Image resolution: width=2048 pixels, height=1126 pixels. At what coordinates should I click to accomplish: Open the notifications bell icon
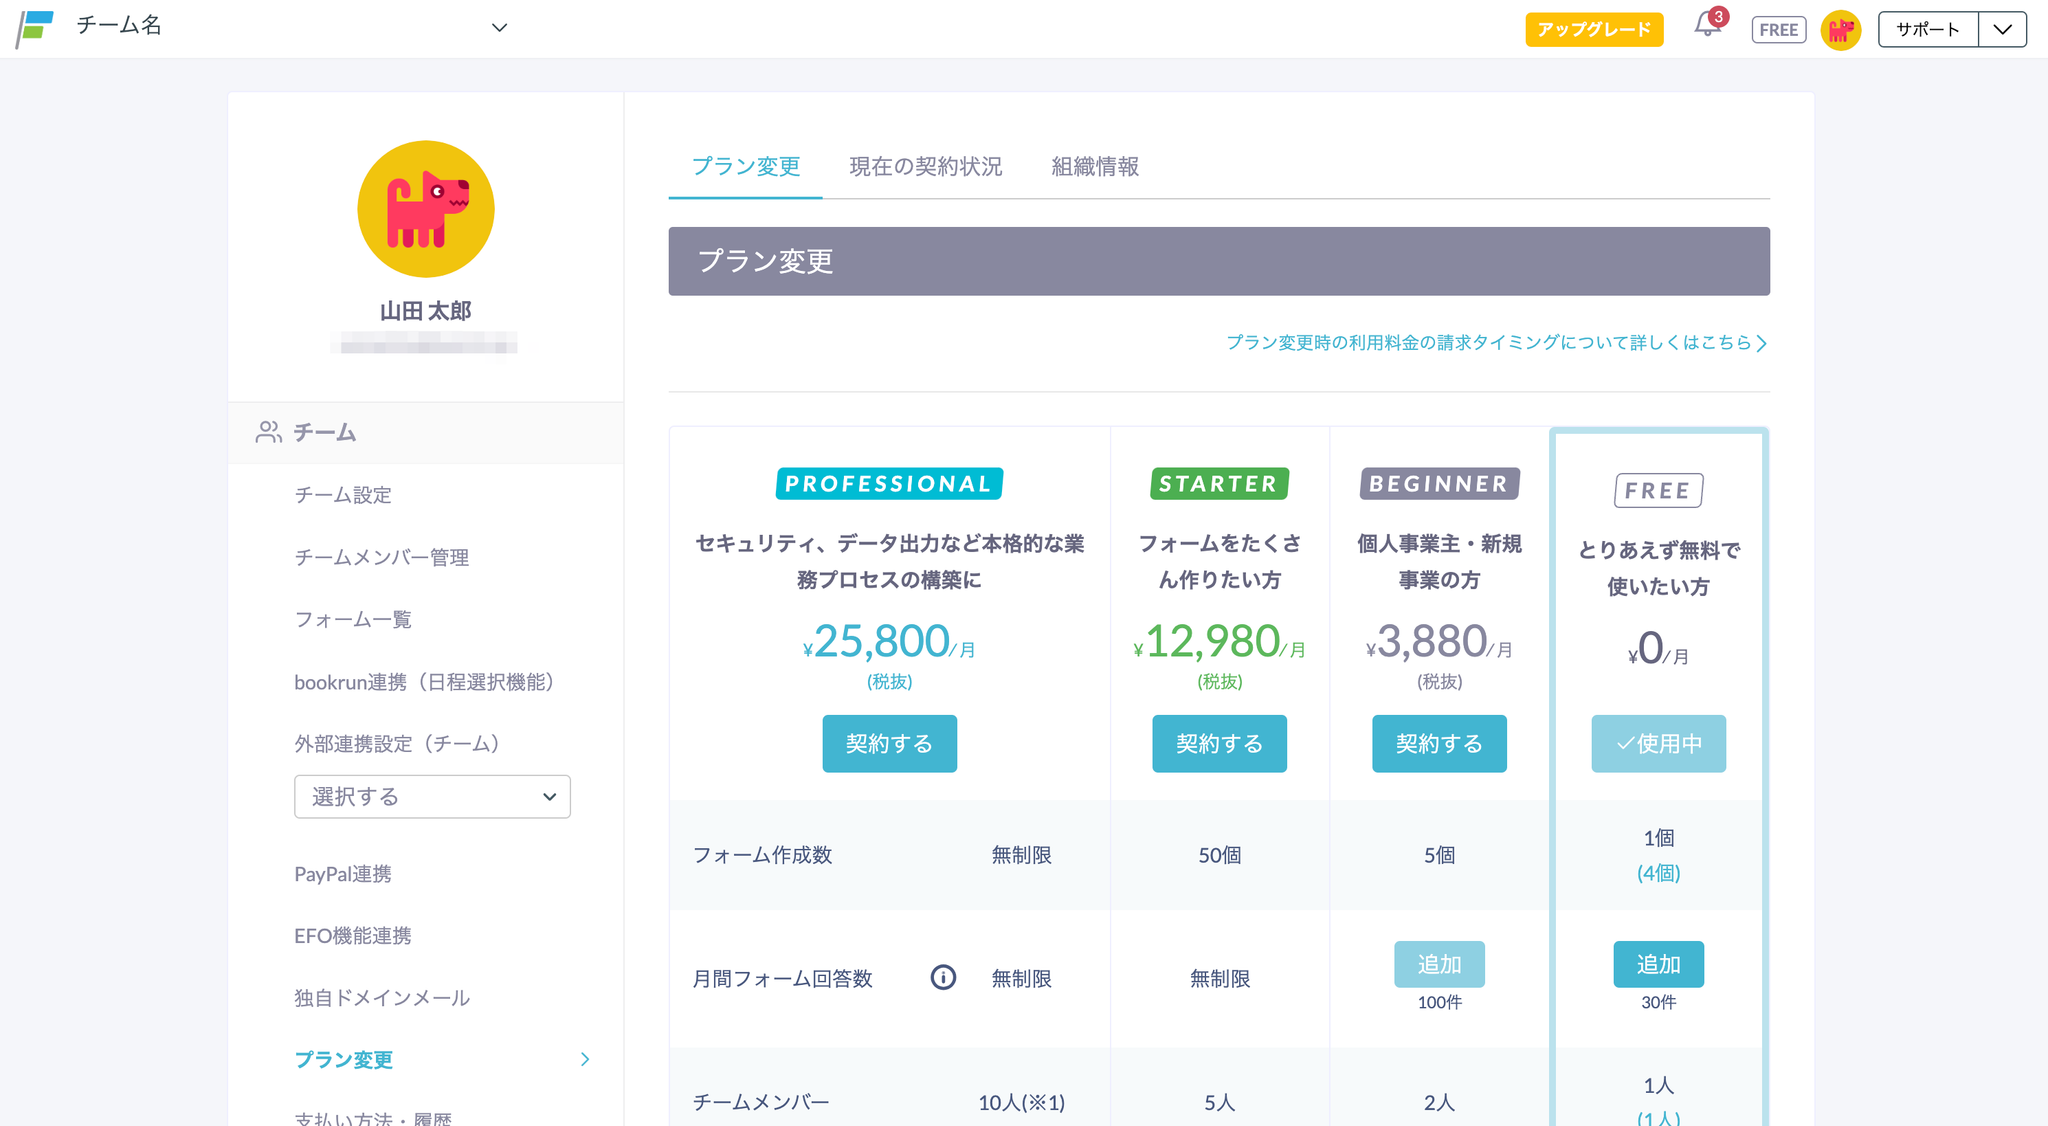pos(1707,26)
